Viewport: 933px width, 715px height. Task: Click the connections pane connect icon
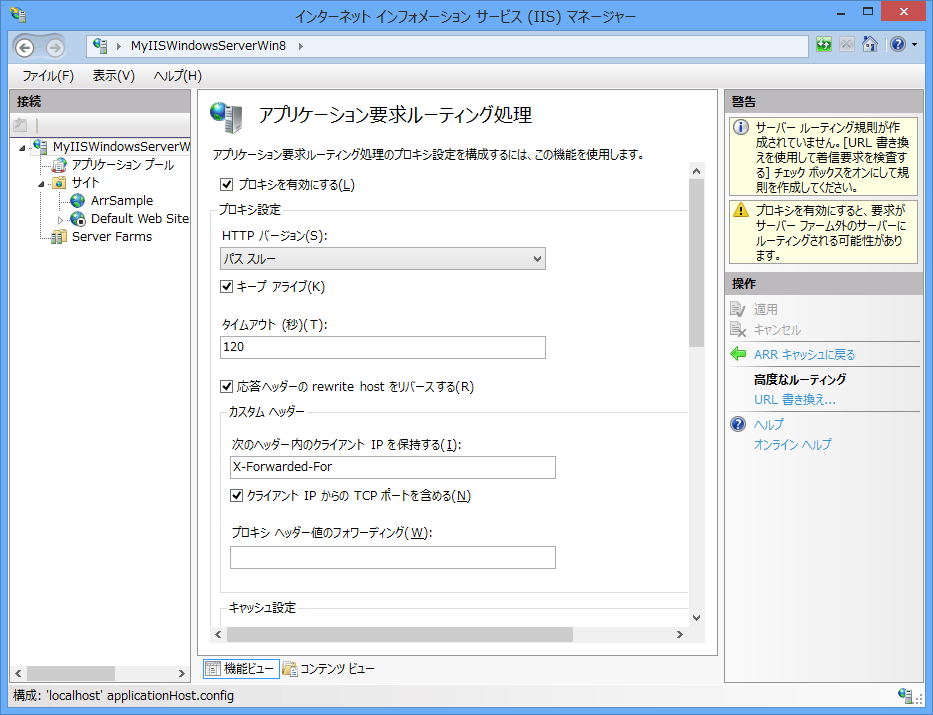pyautogui.click(x=20, y=125)
